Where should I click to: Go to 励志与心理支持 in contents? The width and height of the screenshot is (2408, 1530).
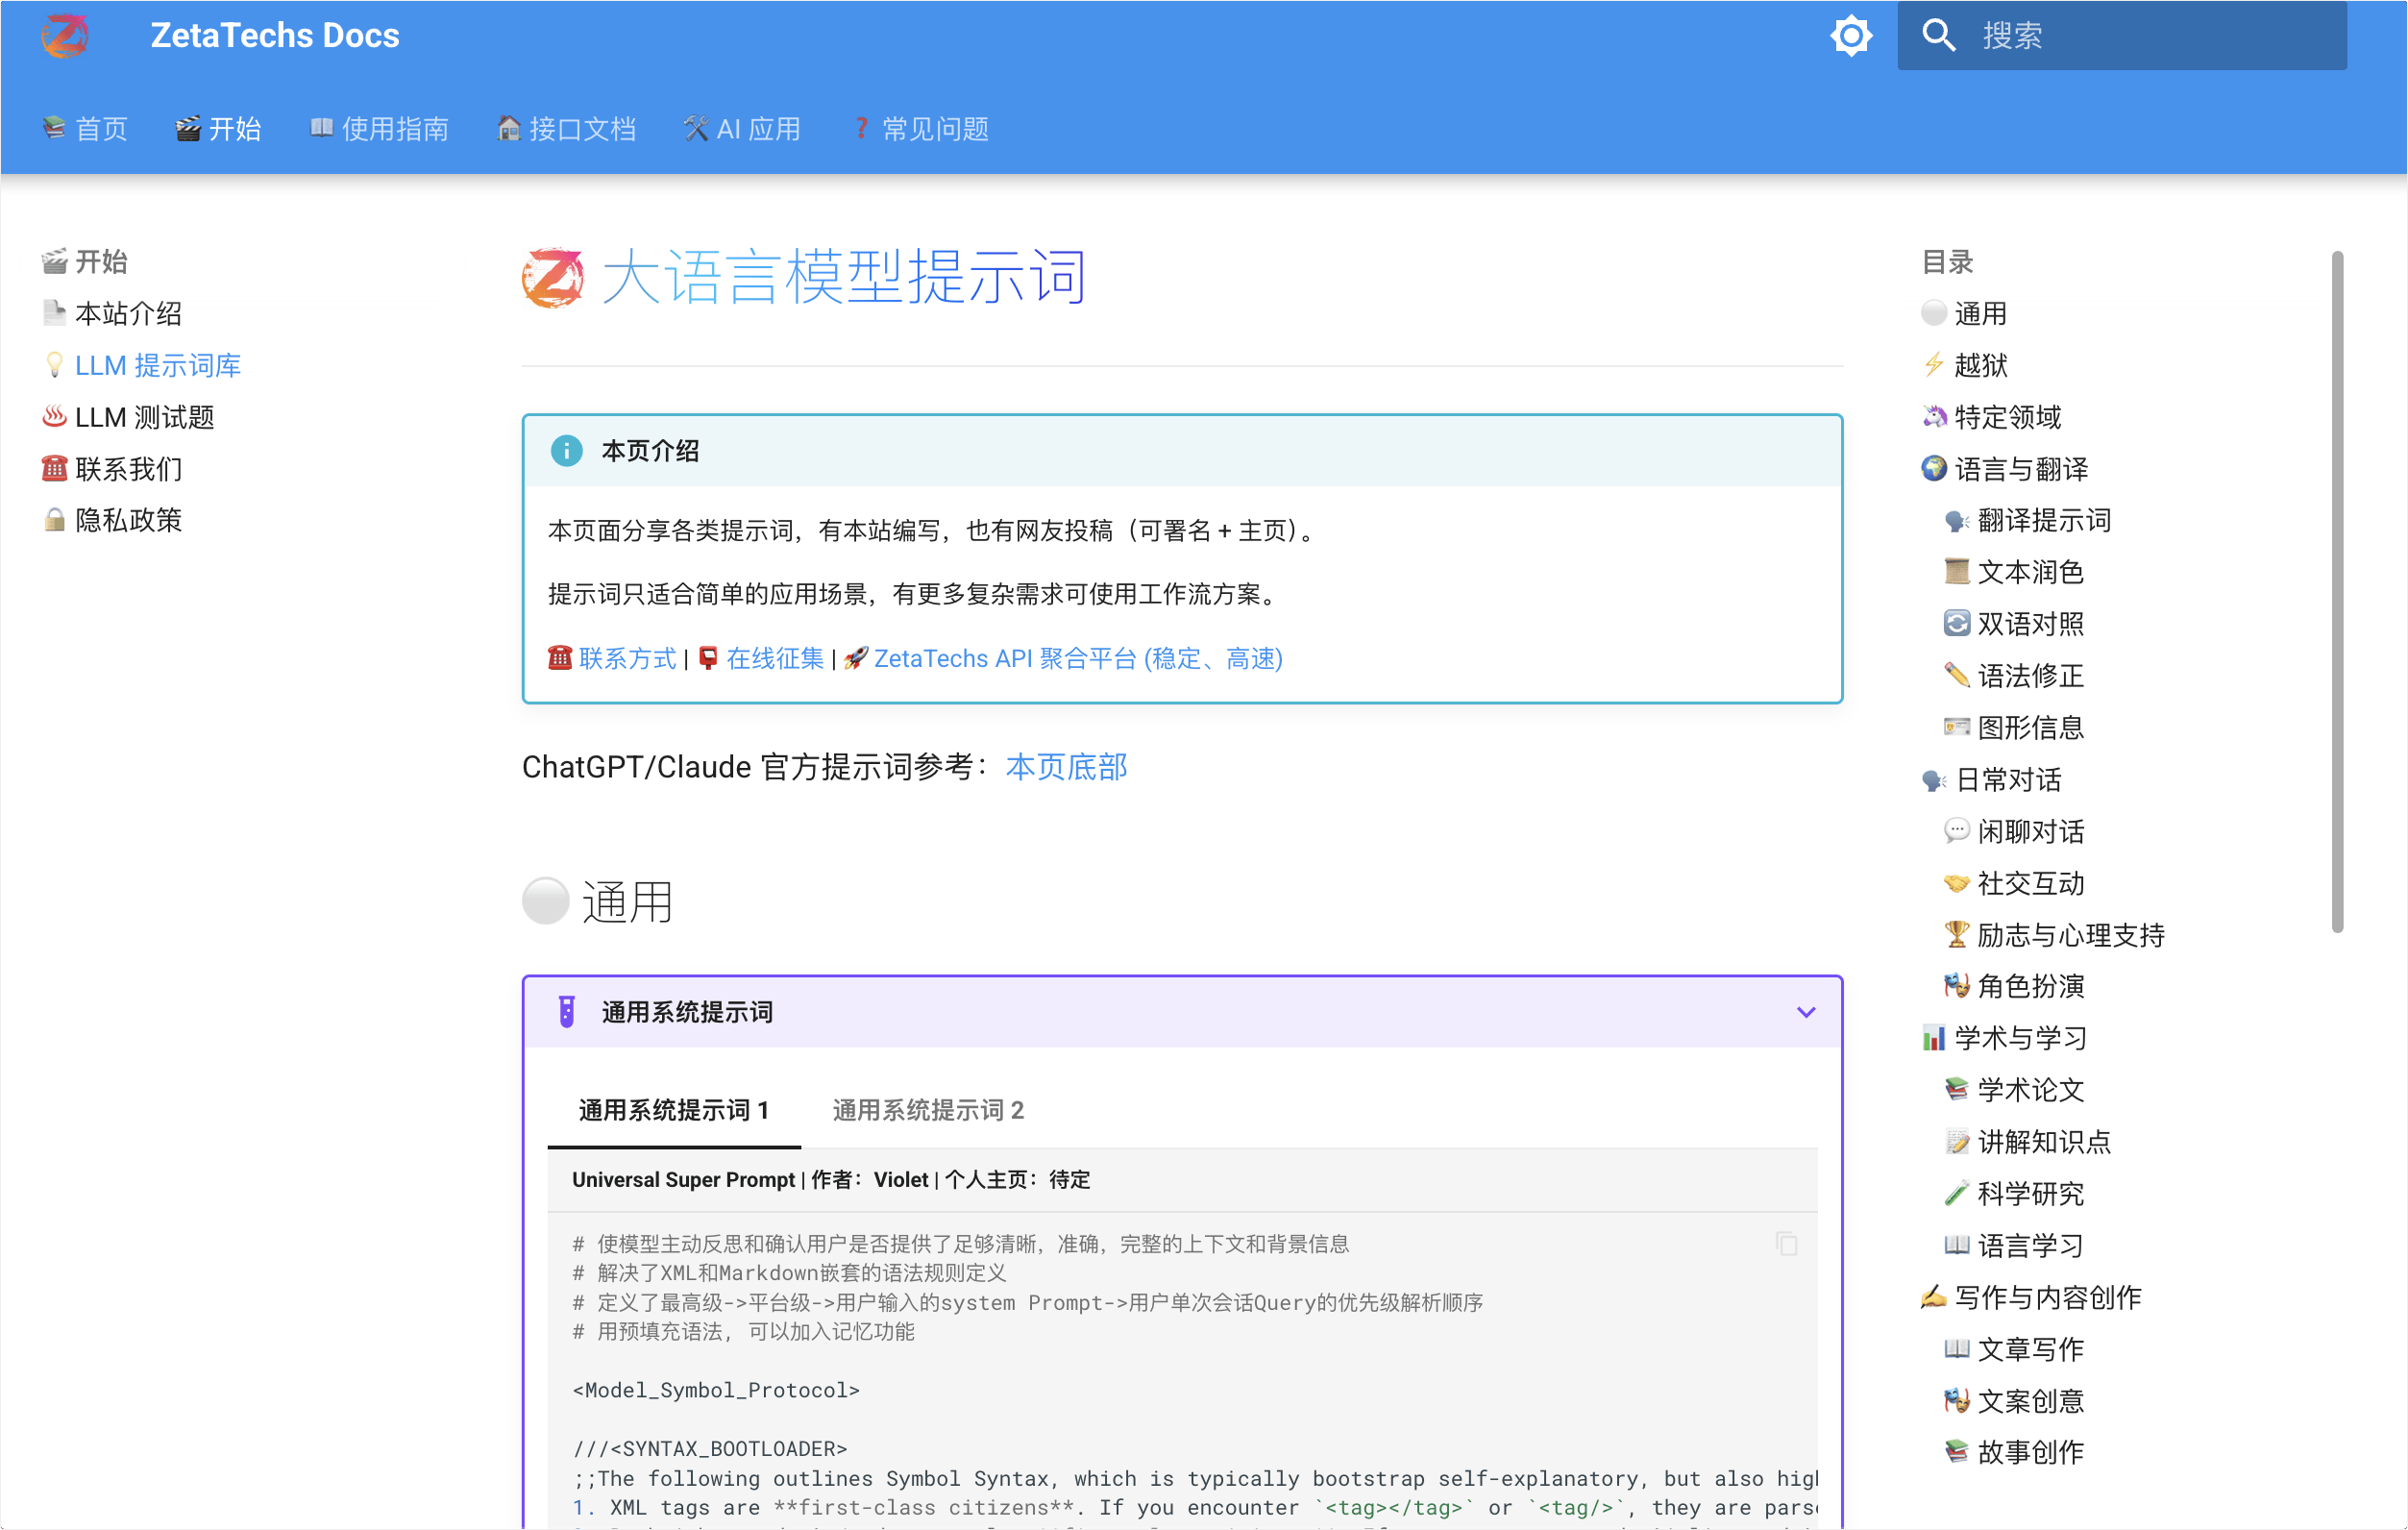(x=2054, y=936)
